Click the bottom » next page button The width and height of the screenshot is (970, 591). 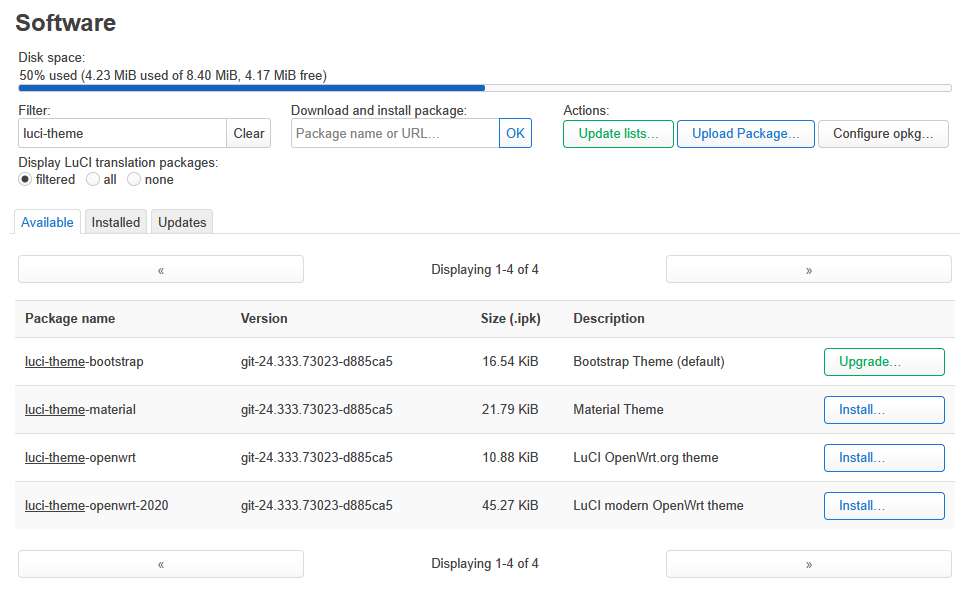pos(808,564)
